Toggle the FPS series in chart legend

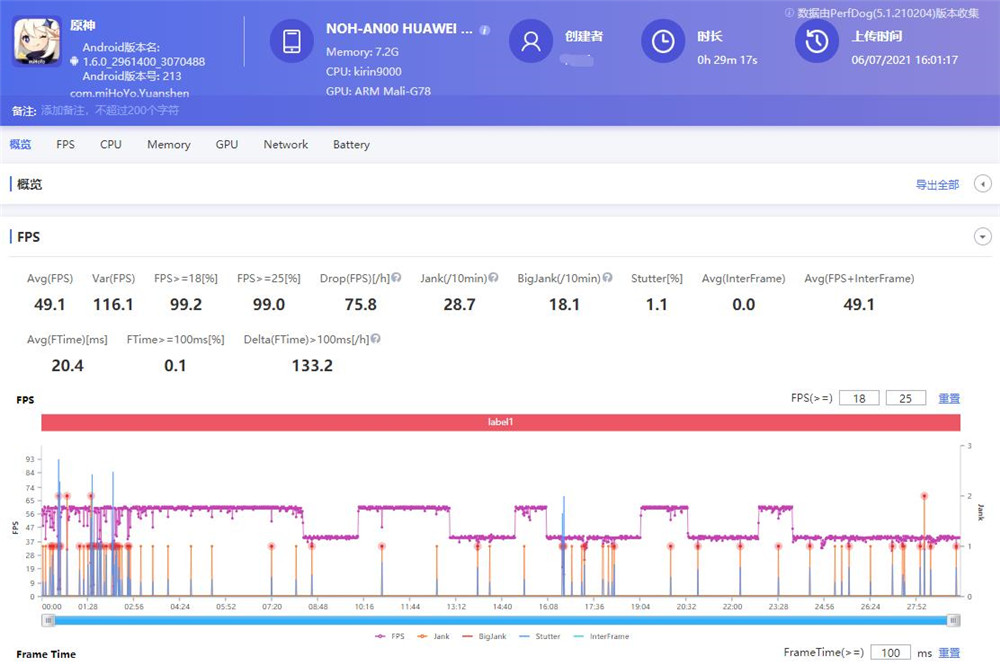(x=390, y=636)
